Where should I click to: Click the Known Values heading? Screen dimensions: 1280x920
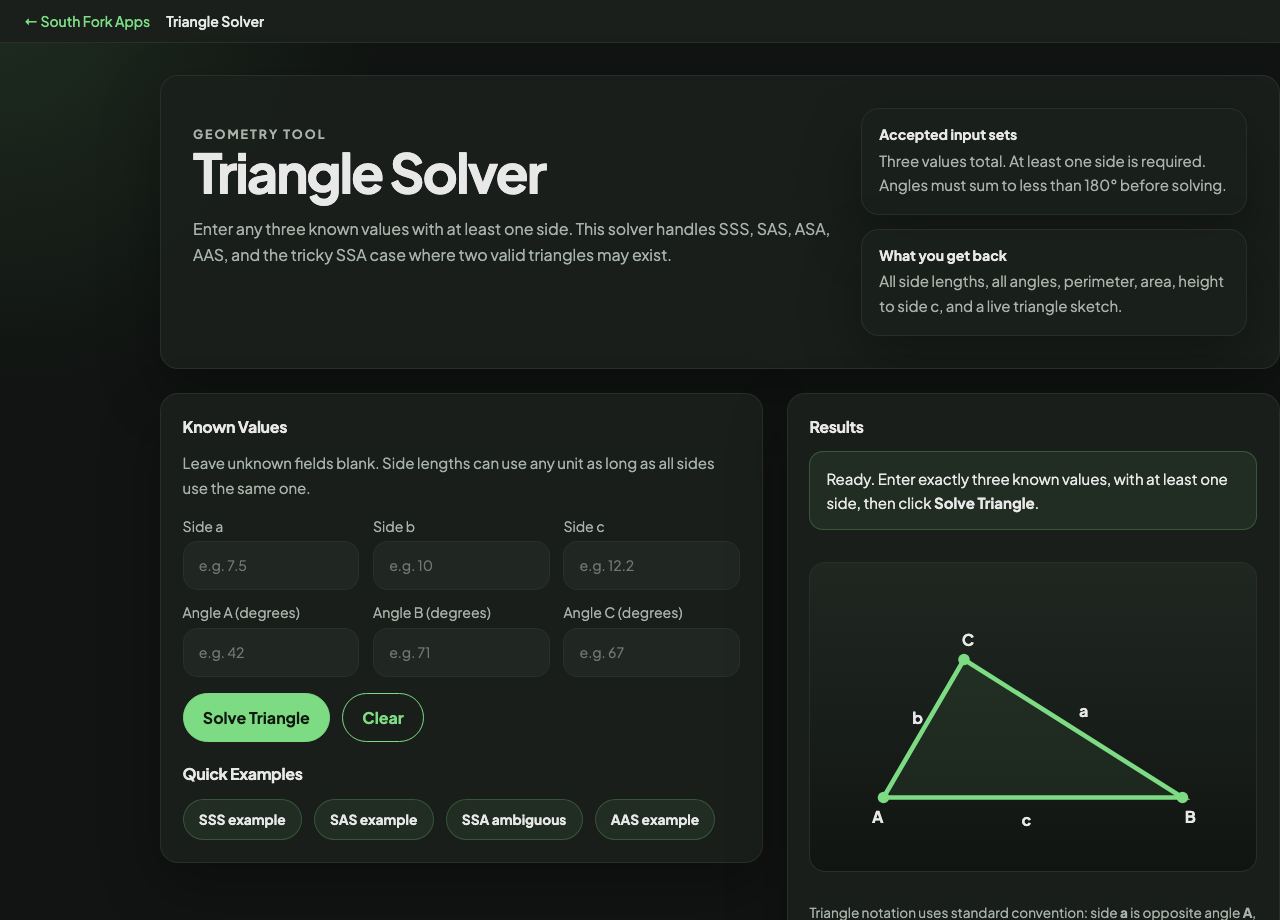pyautogui.click(x=235, y=427)
